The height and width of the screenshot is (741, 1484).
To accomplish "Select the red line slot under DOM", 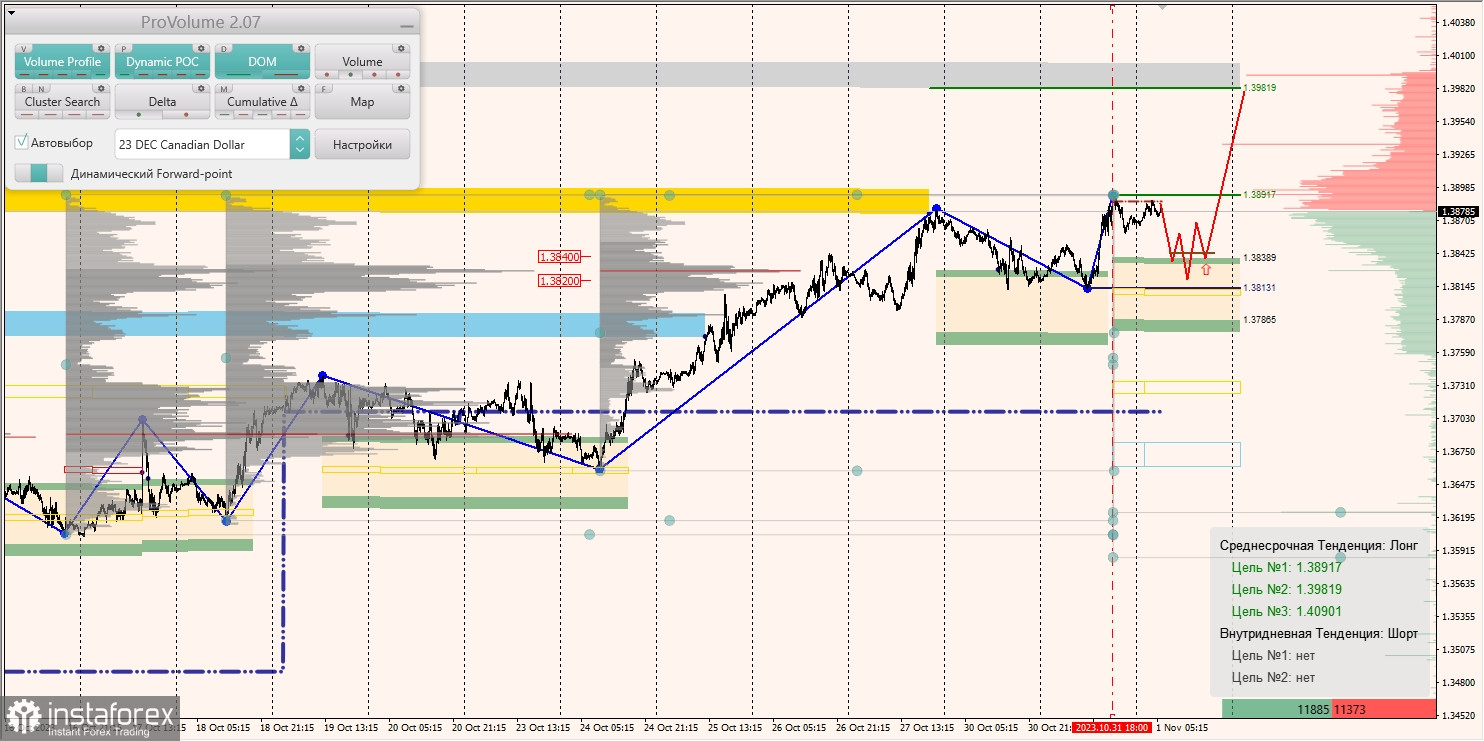I will 286,75.
